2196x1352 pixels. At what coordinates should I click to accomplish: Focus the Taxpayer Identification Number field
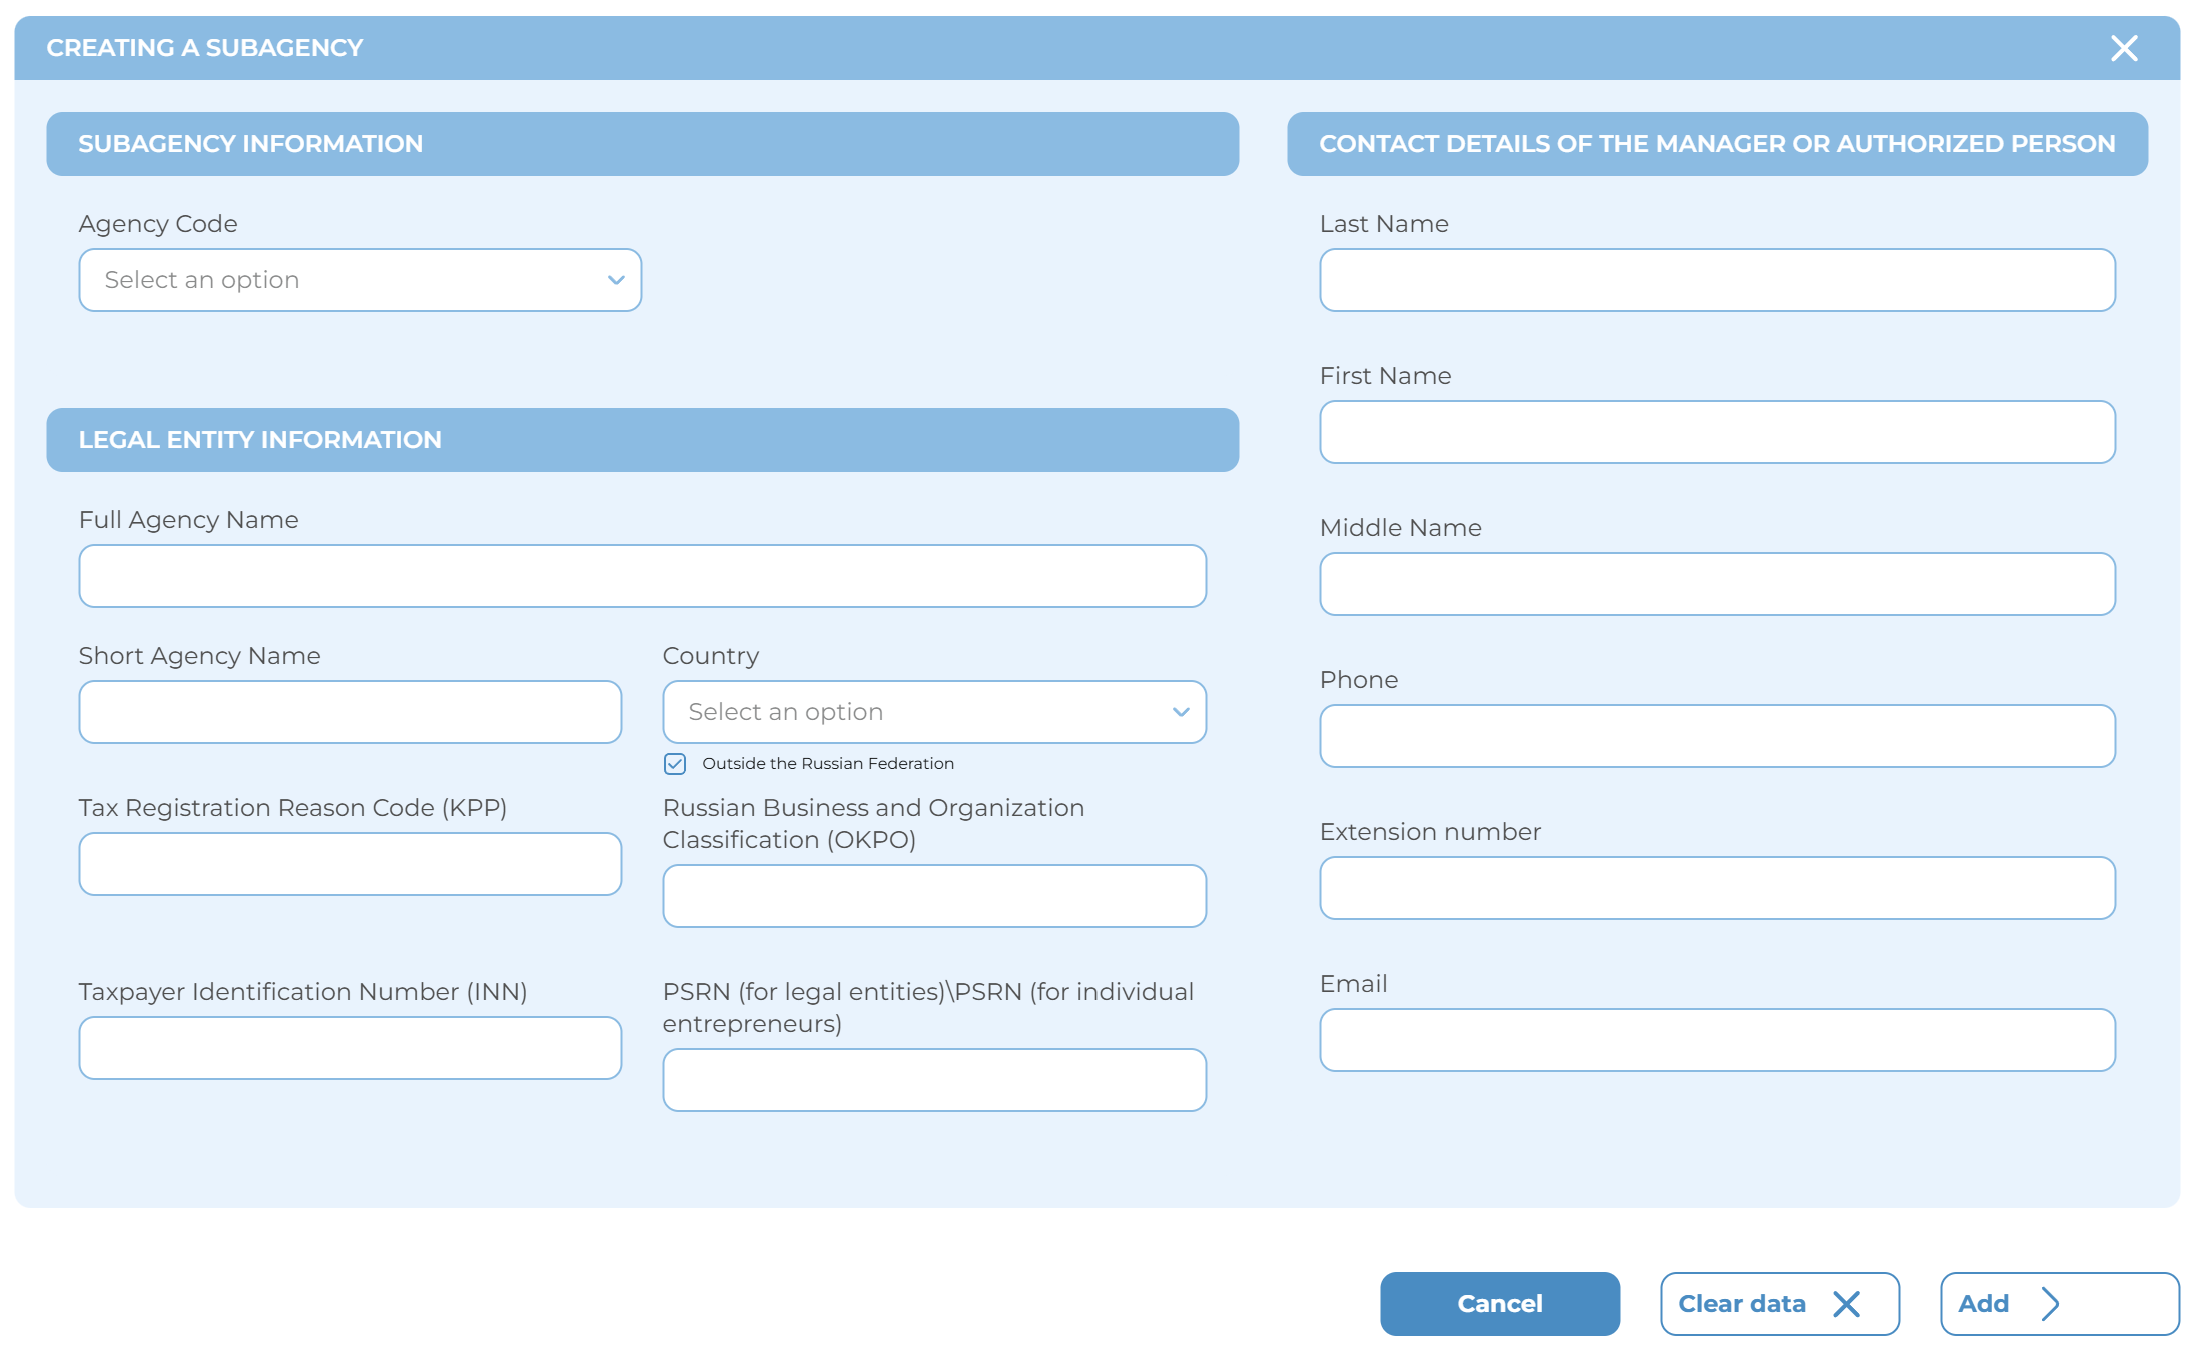click(350, 1048)
